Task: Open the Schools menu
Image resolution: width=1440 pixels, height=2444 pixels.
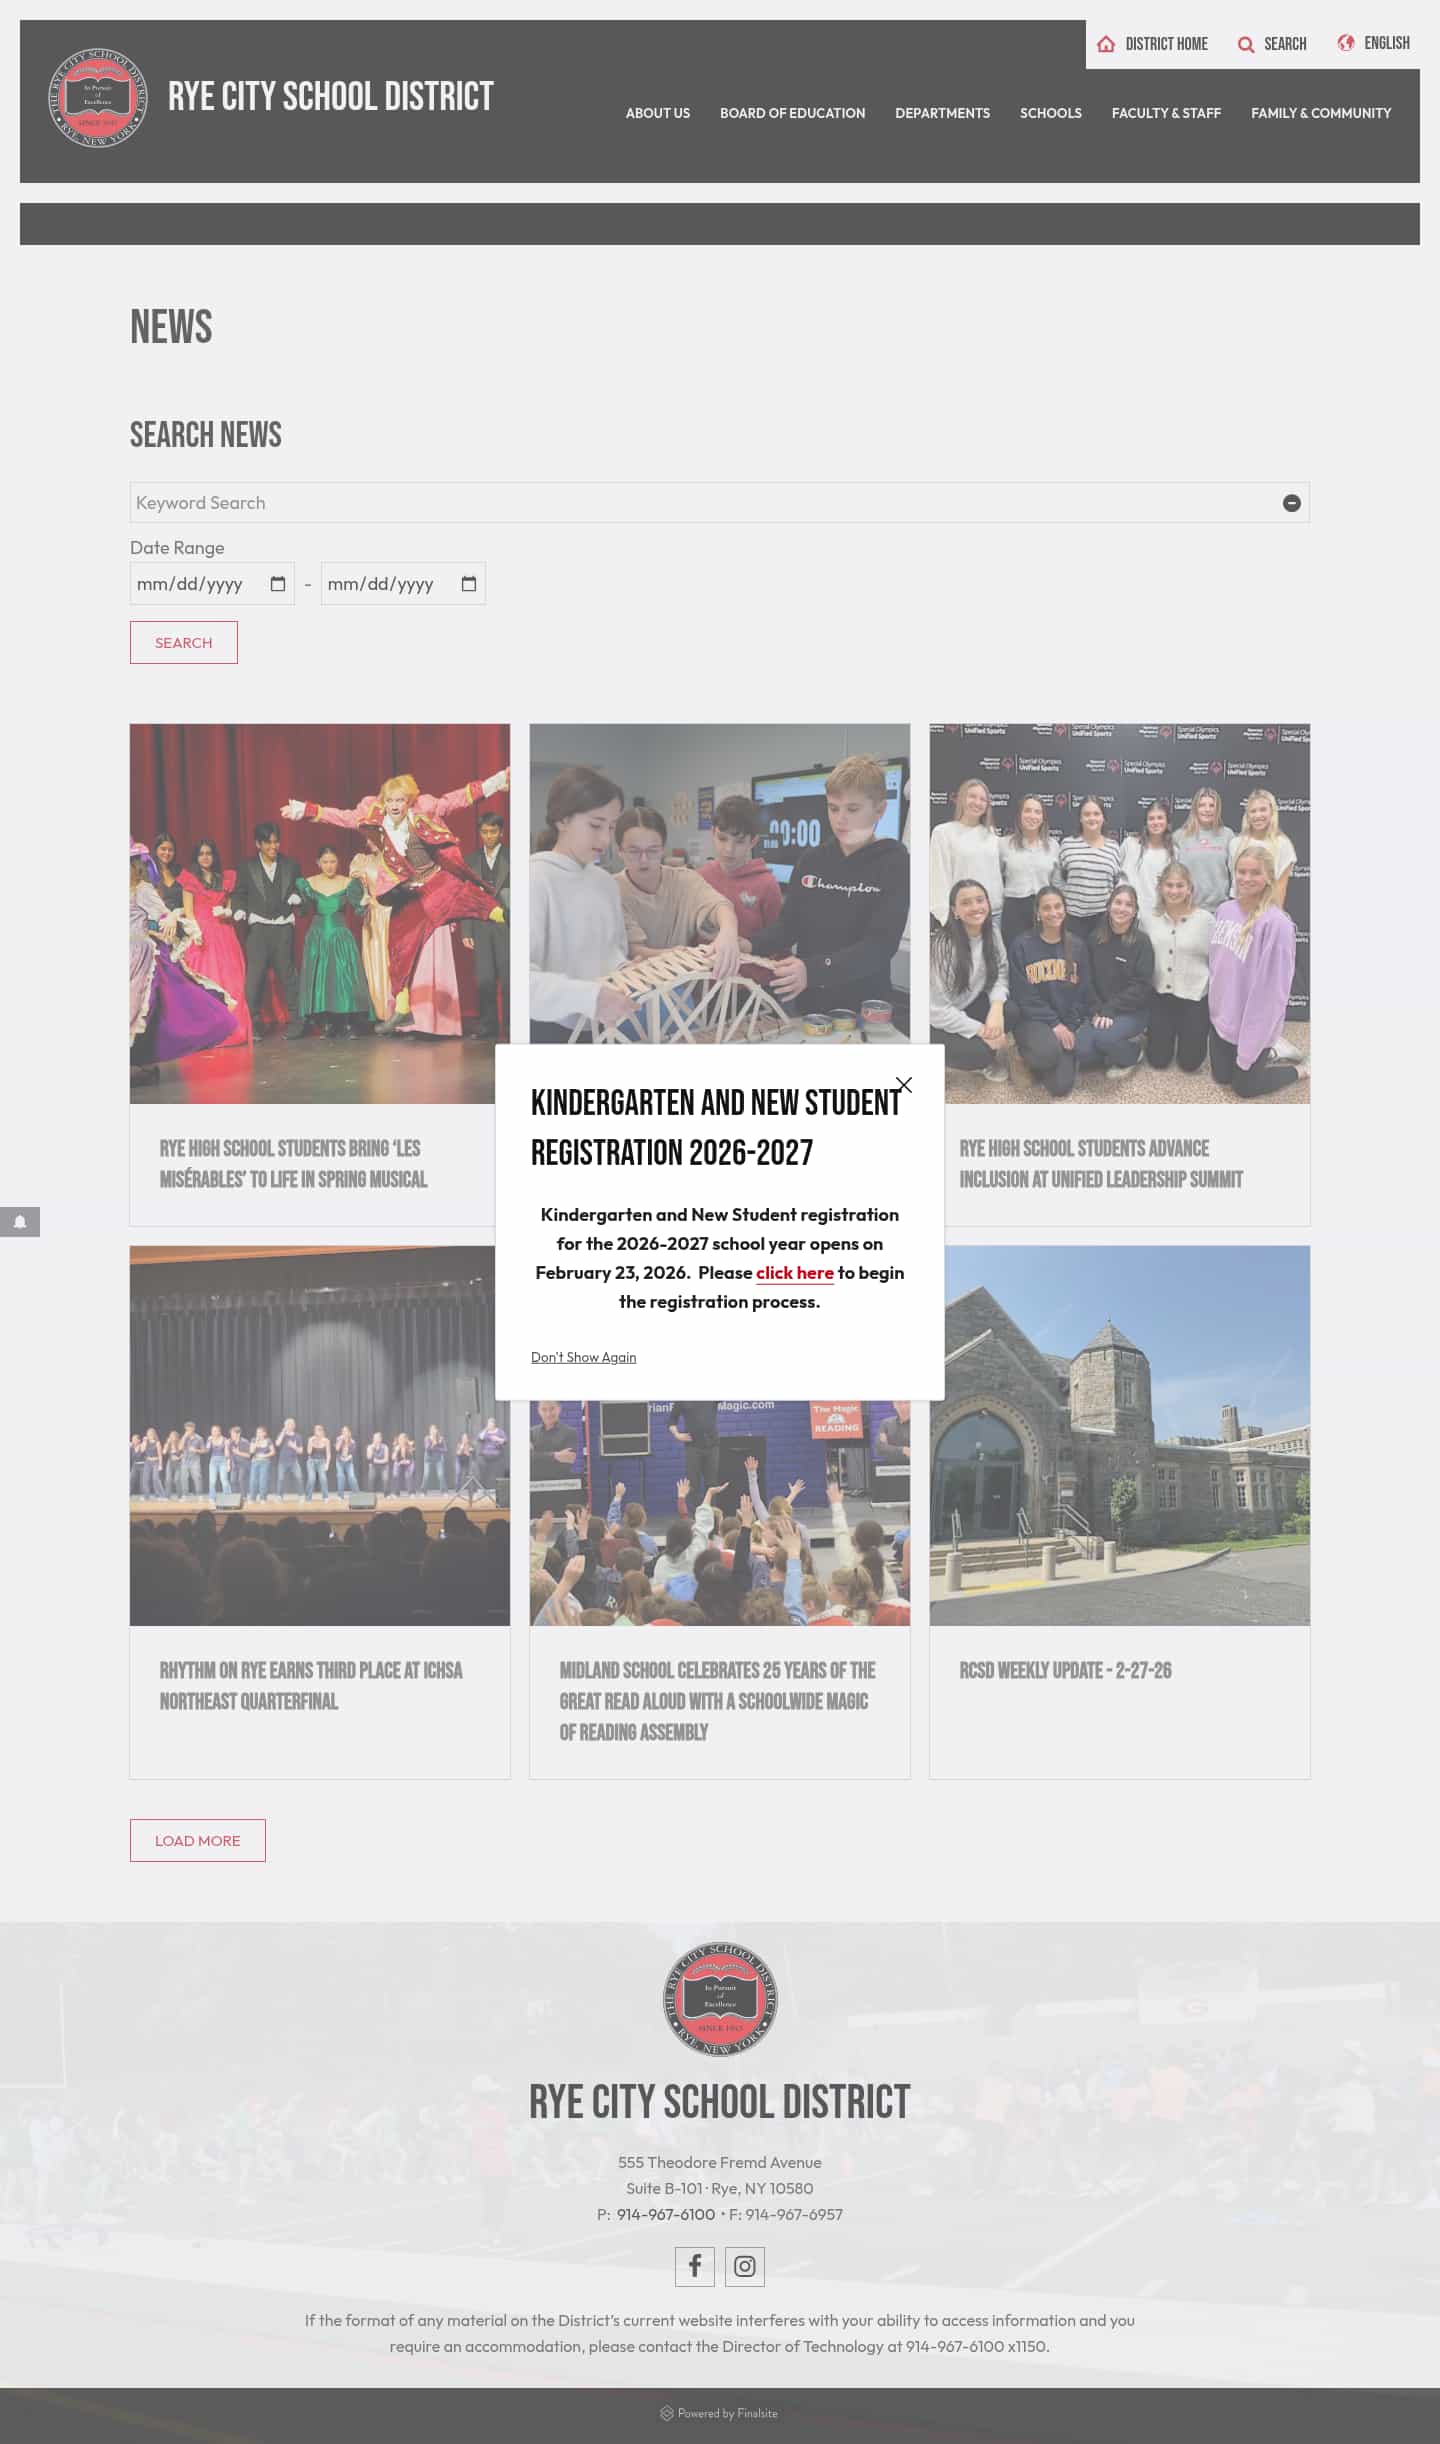Action: coord(1051,113)
